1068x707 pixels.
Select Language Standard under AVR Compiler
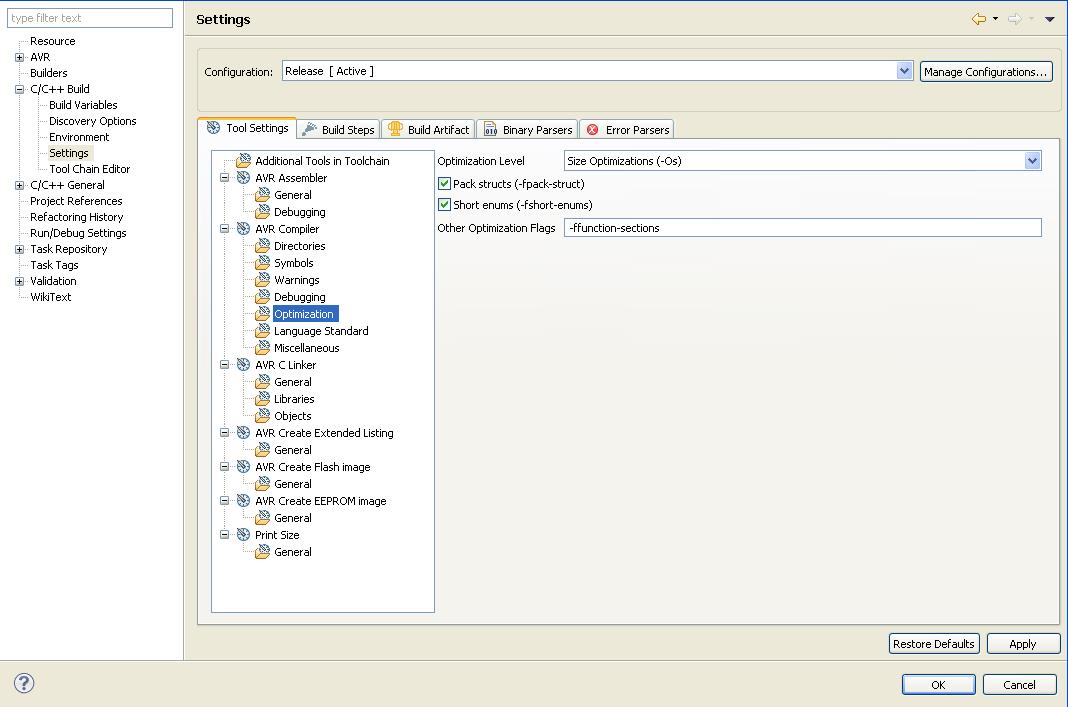click(x=321, y=331)
